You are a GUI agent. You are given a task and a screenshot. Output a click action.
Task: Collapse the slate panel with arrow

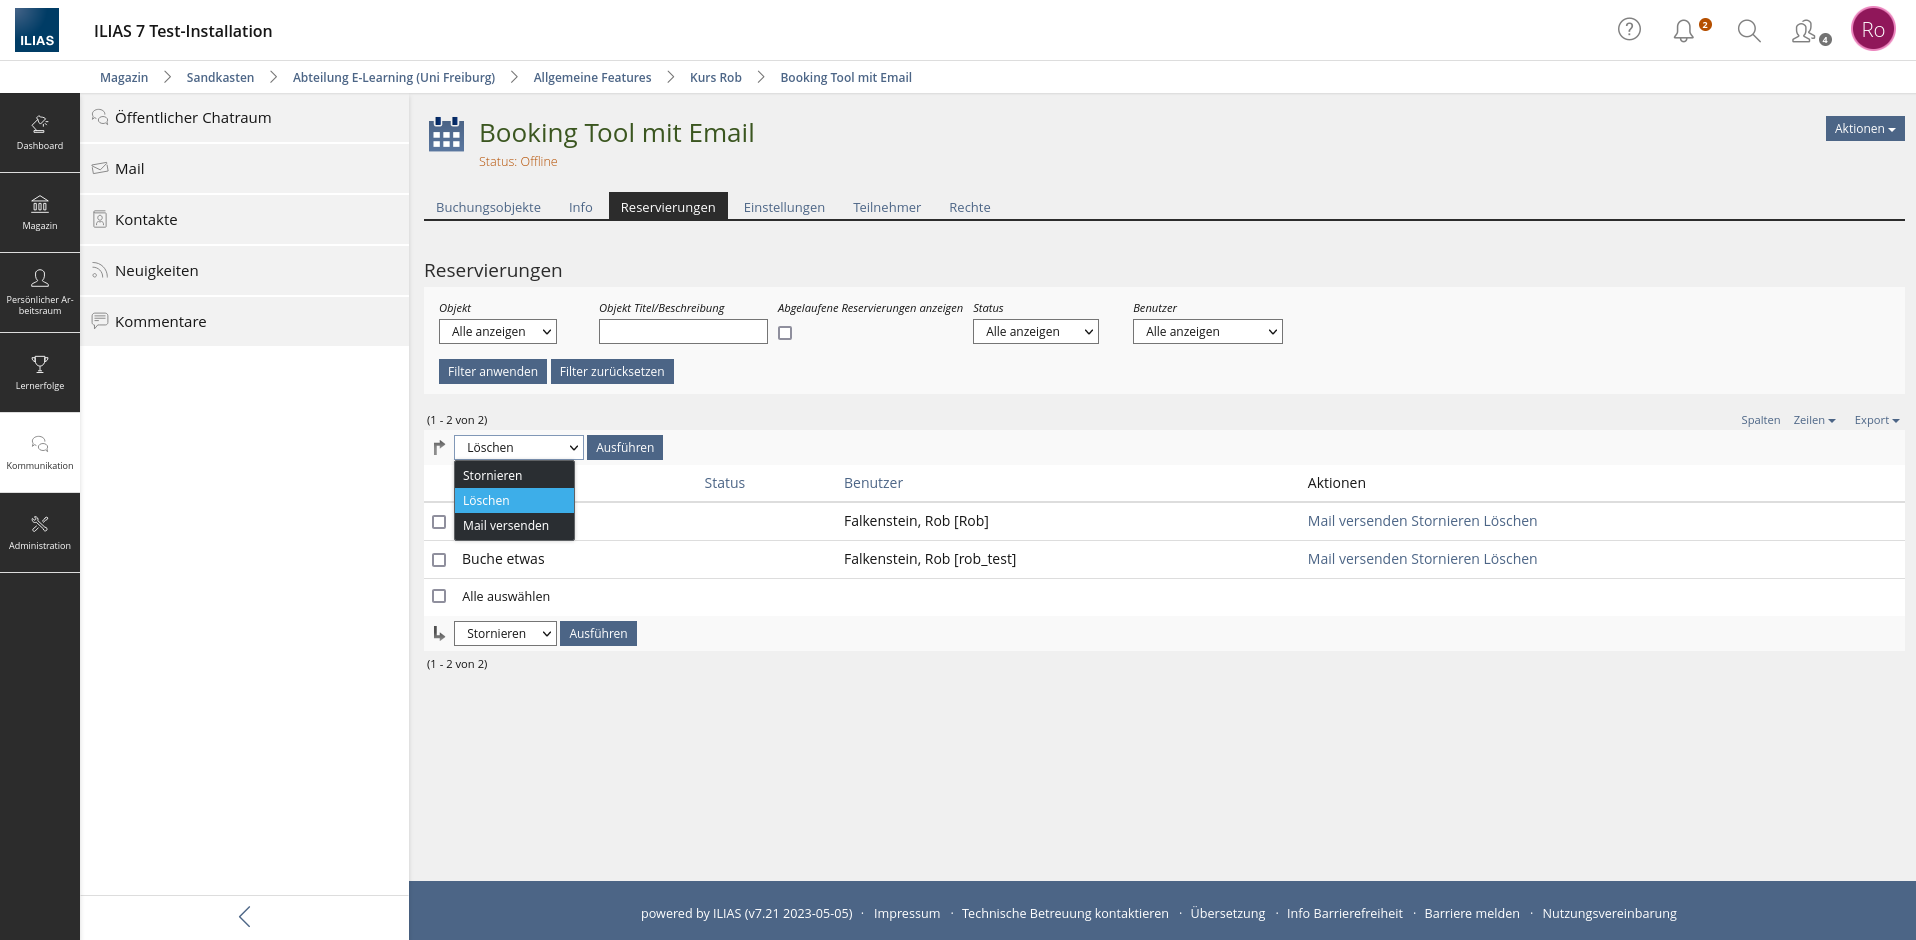click(x=244, y=916)
